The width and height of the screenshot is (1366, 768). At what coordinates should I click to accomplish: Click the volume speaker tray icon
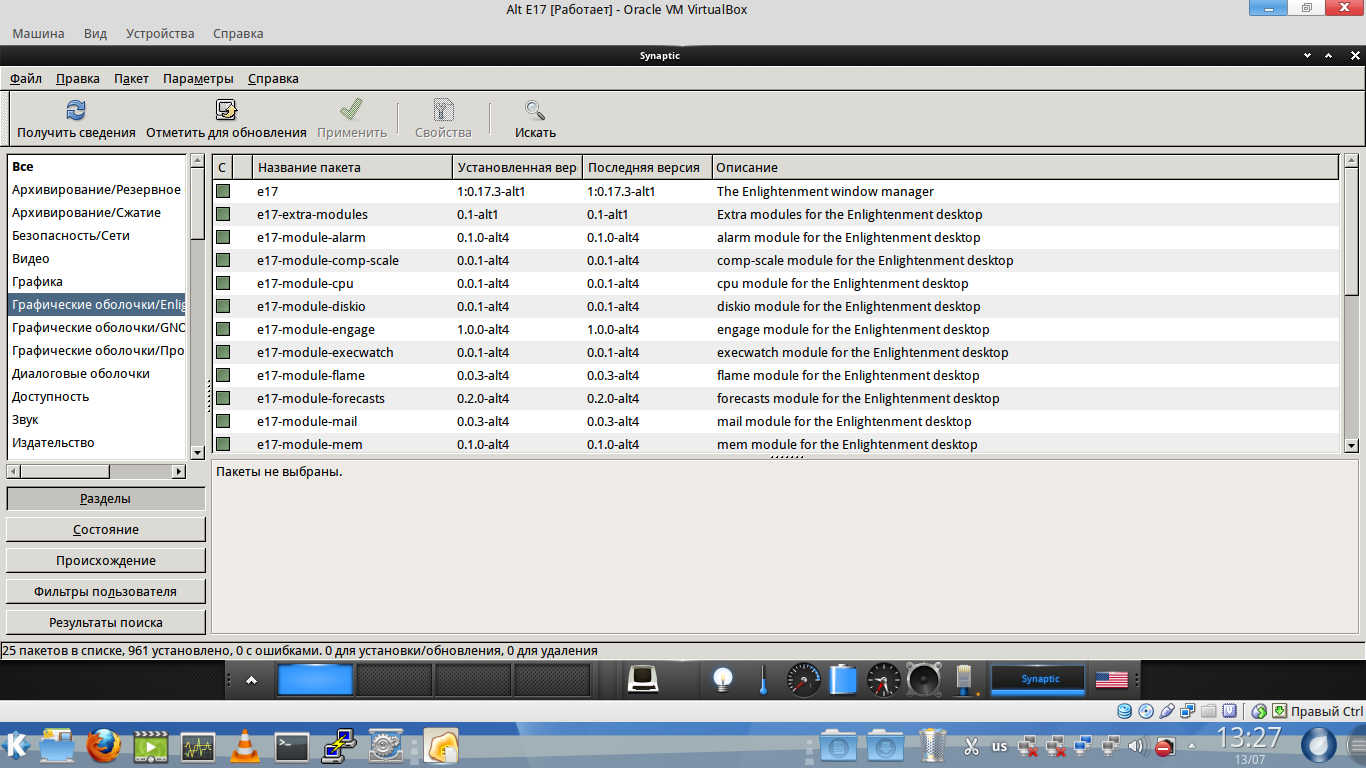tap(1136, 746)
